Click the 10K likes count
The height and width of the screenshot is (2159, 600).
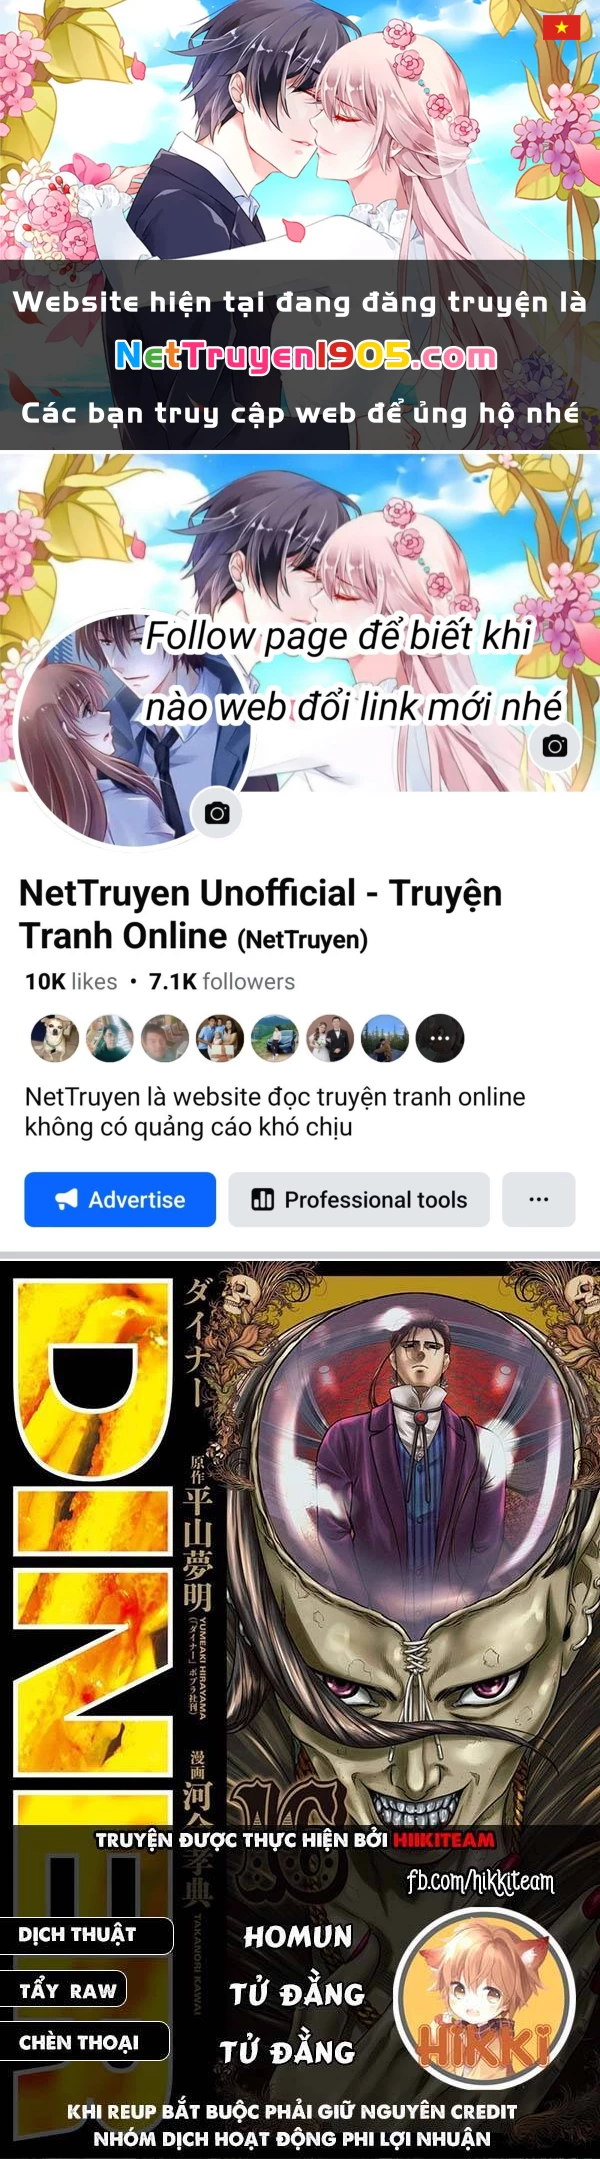[71, 981]
